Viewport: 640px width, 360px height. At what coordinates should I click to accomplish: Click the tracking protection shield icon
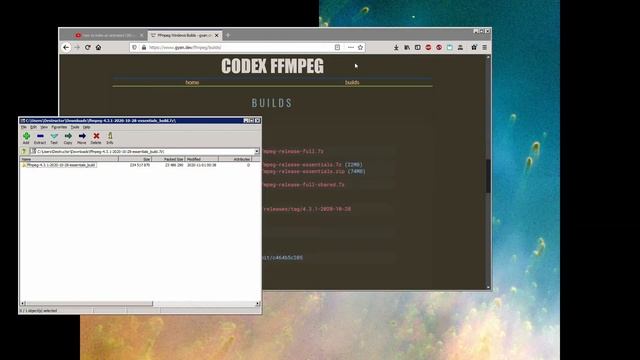135,47
